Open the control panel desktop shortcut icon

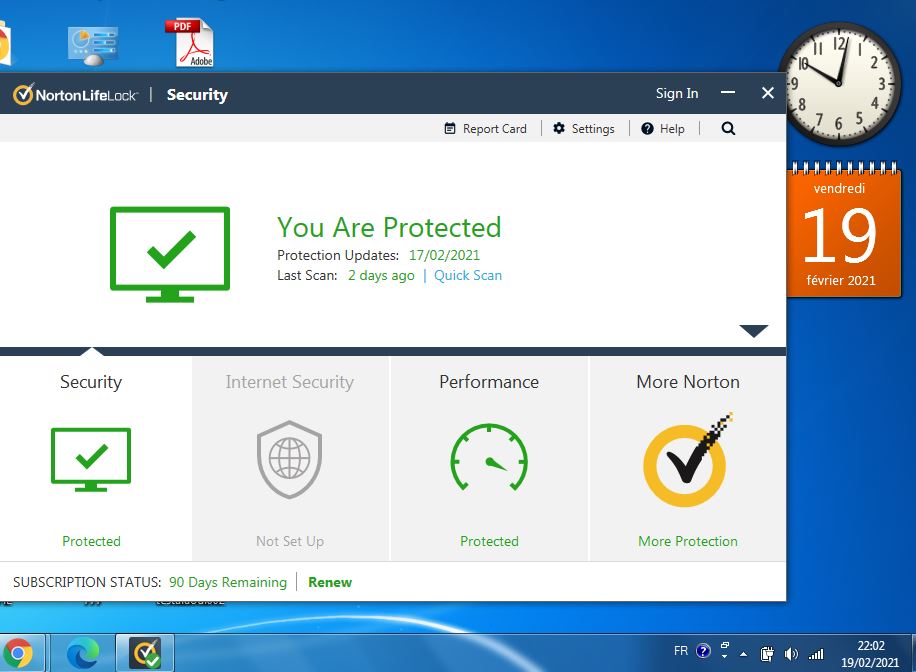pos(93,46)
